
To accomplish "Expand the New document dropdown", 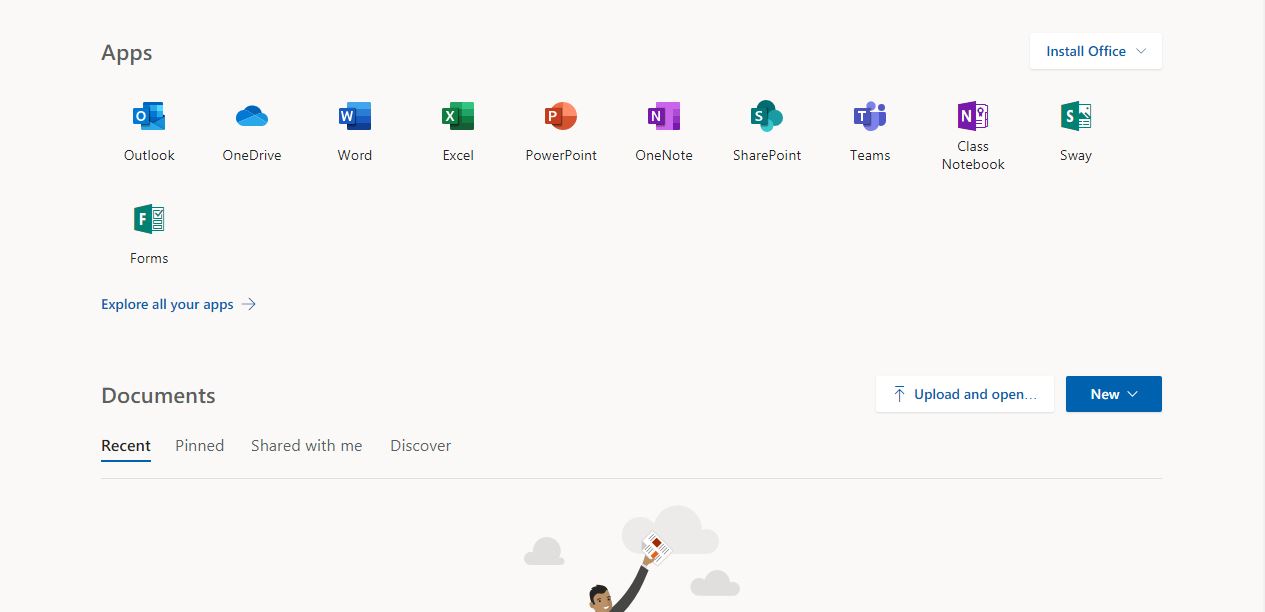I will coord(1113,394).
